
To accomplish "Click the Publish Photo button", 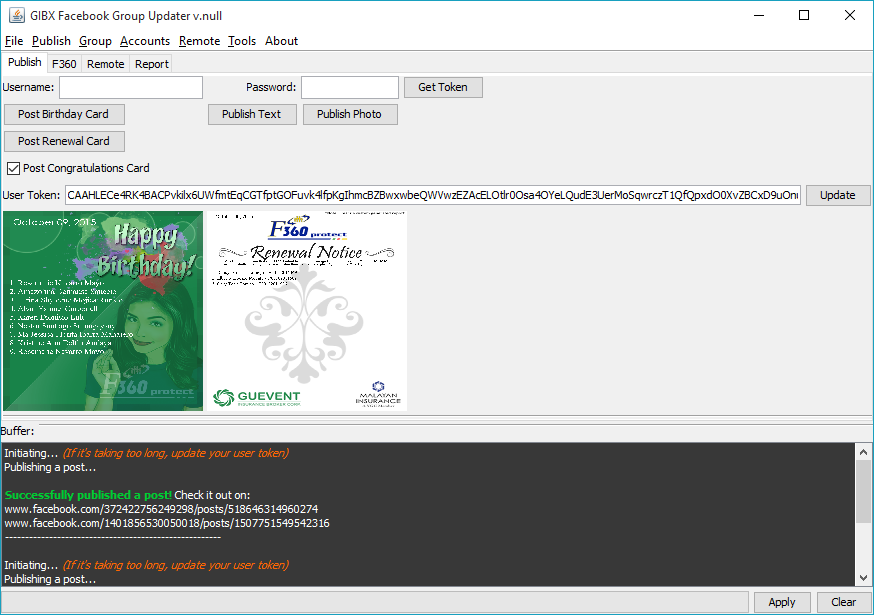I will (x=349, y=114).
